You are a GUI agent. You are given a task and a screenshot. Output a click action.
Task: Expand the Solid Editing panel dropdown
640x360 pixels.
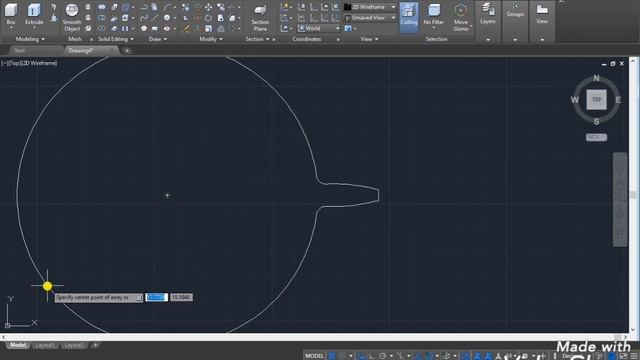click(x=116, y=39)
